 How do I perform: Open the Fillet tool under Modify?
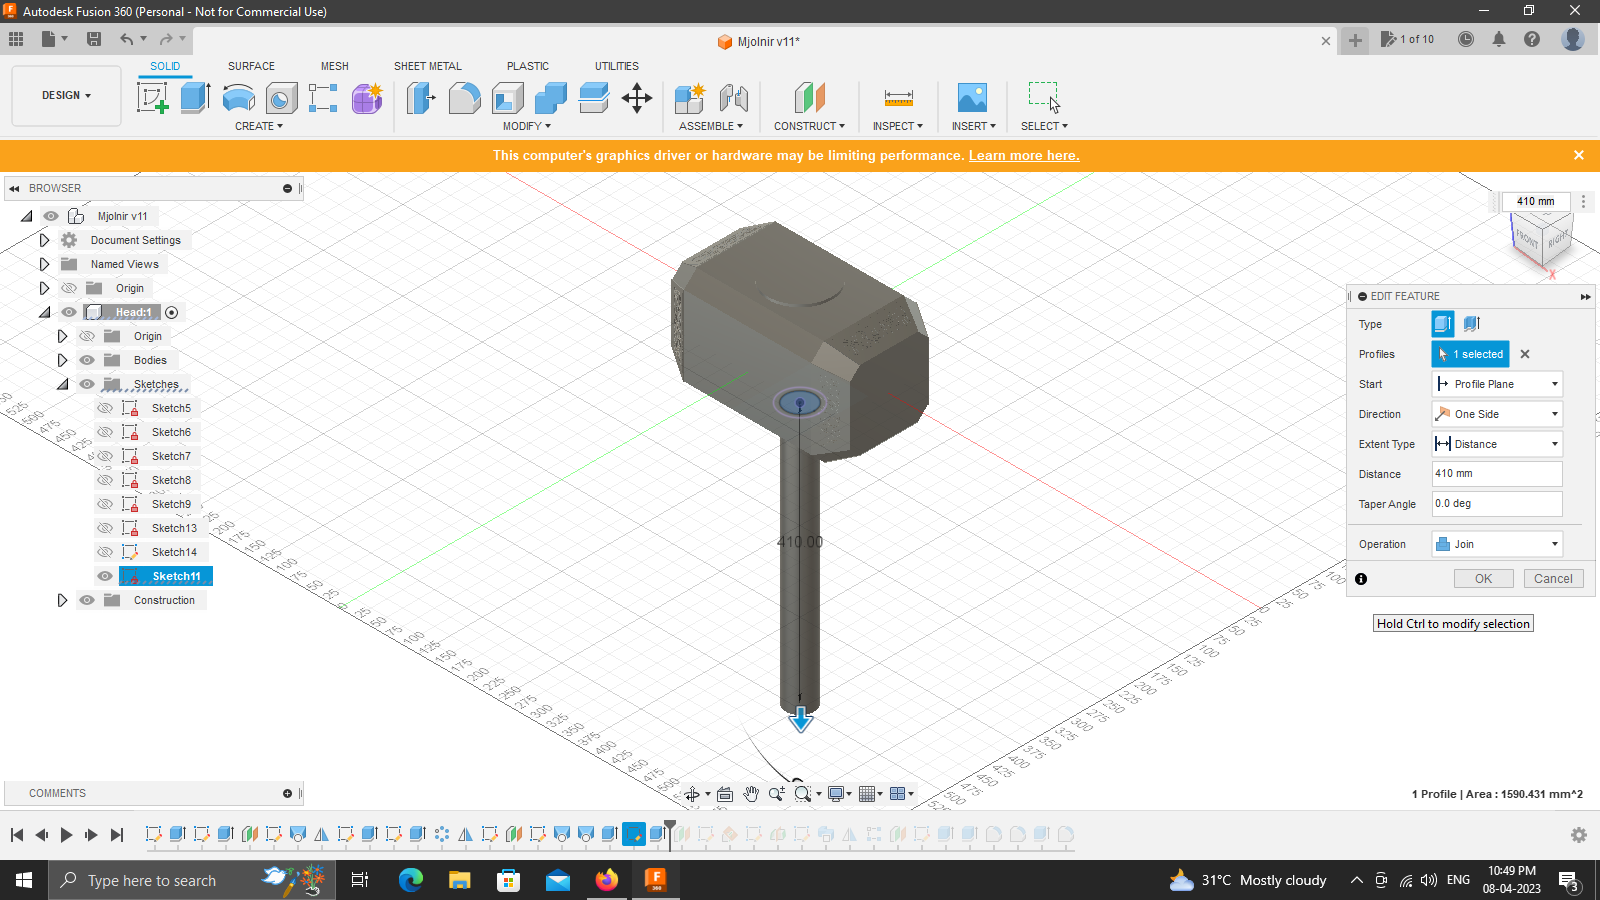point(465,97)
